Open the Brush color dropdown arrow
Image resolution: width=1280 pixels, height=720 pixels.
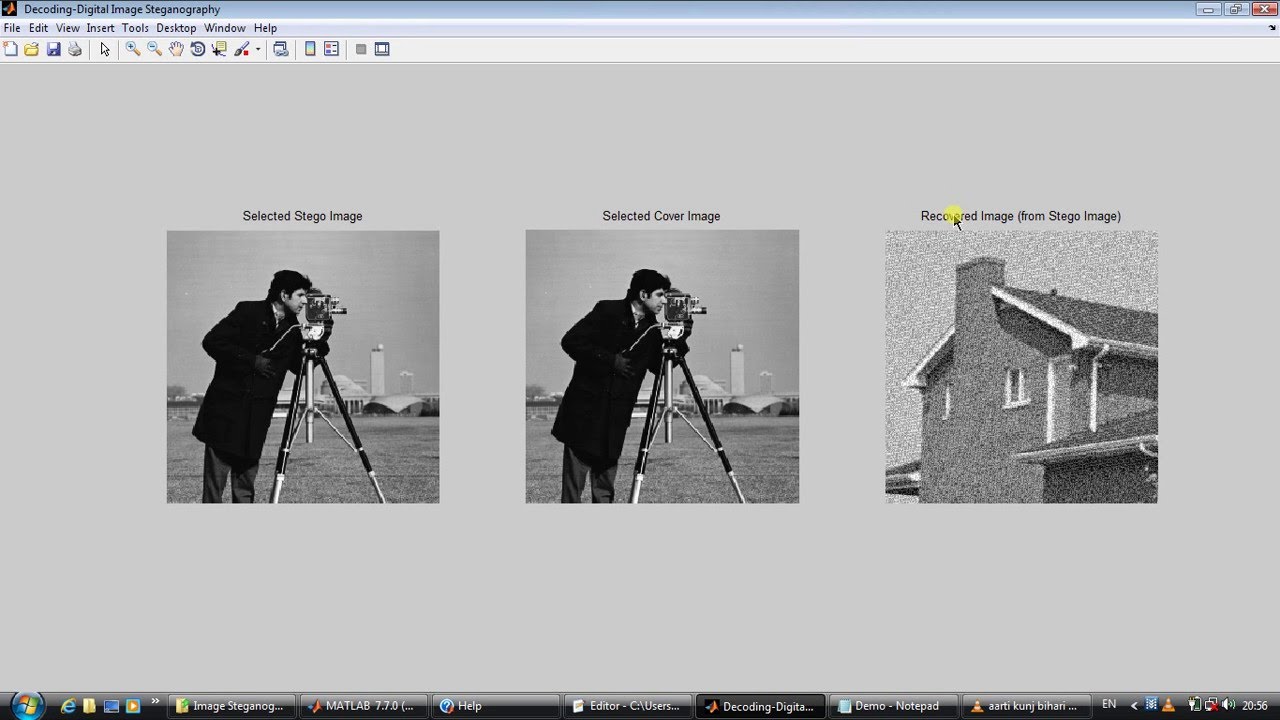tap(258, 49)
